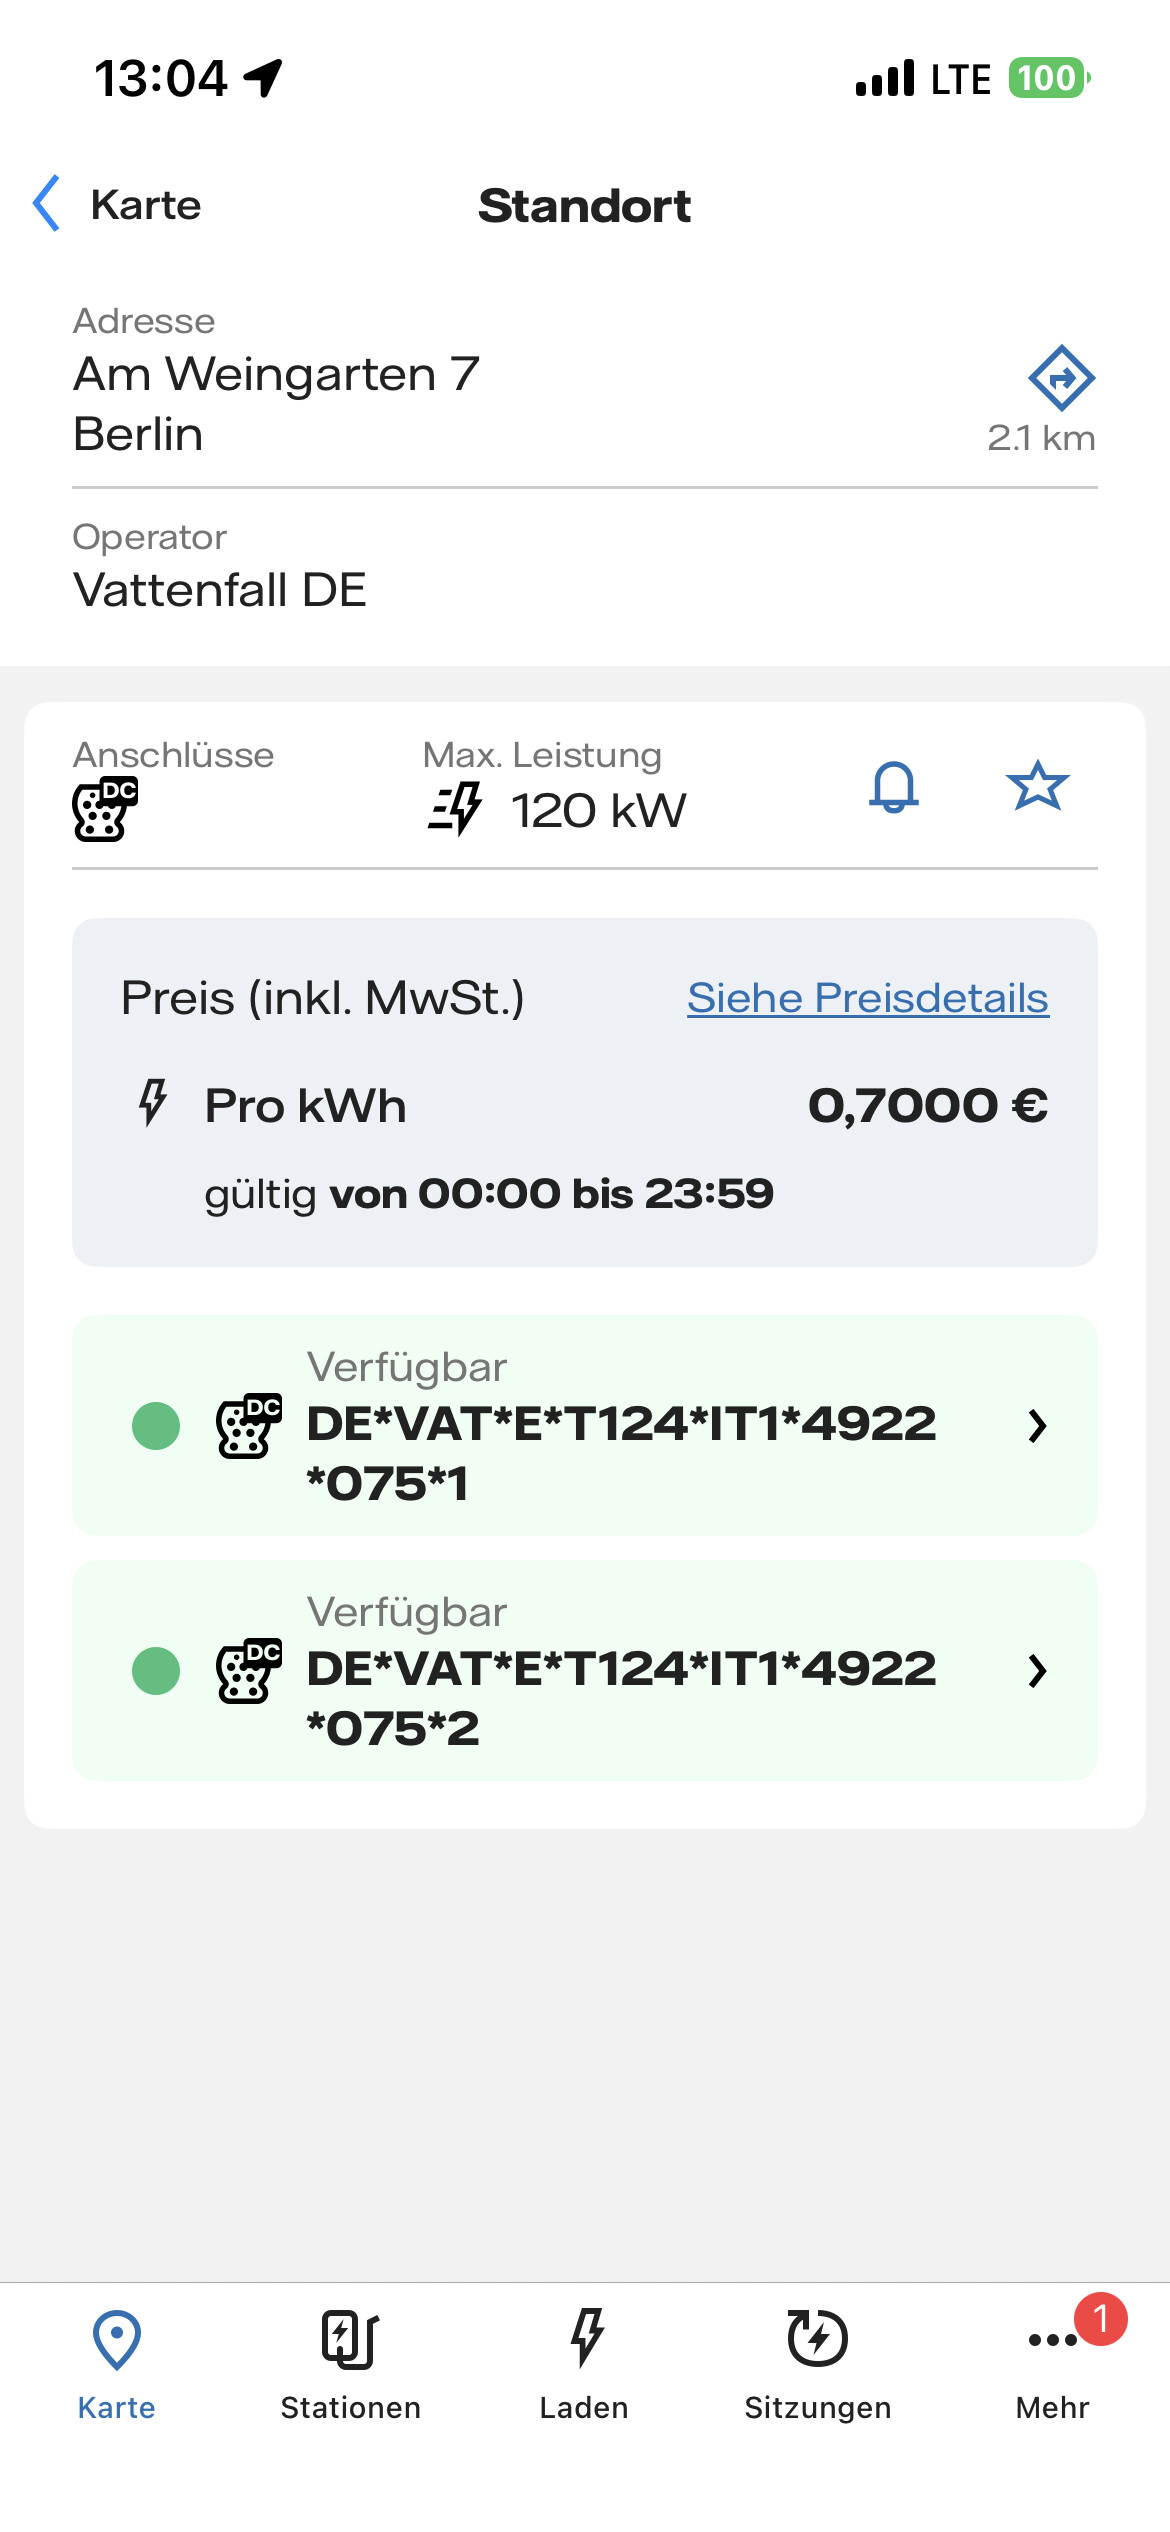Tap green availability dot of first charger
1170x2532 pixels.
tap(156, 1426)
